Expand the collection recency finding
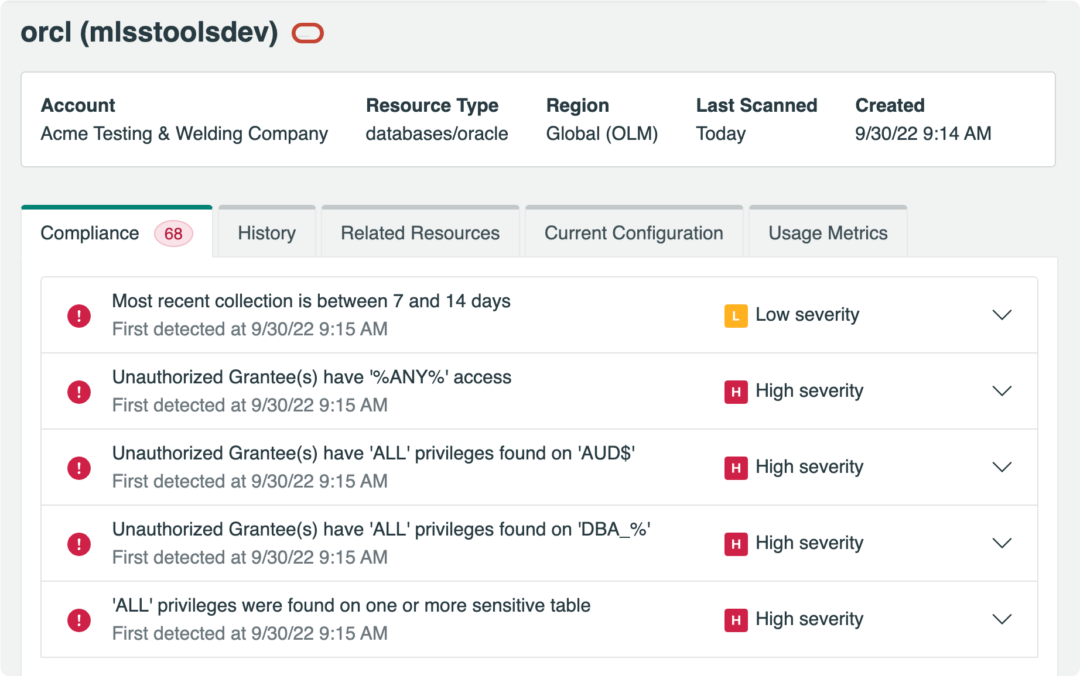This screenshot has width=1080, height=676. 1002,314
